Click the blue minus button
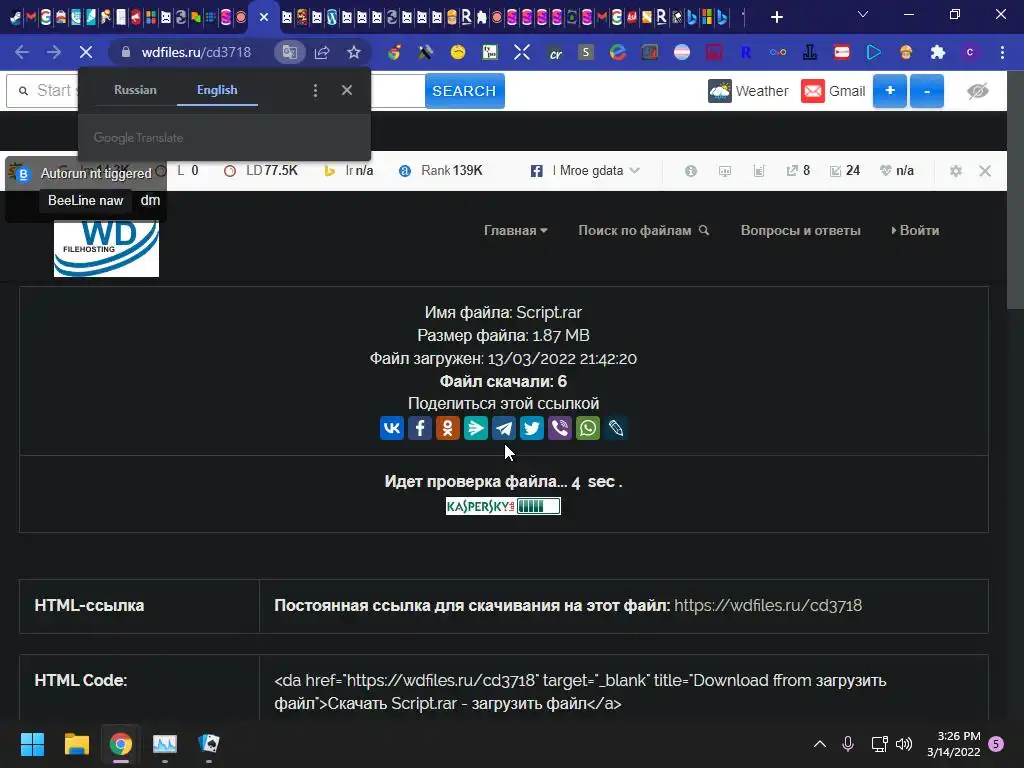 tap(926, 91)
